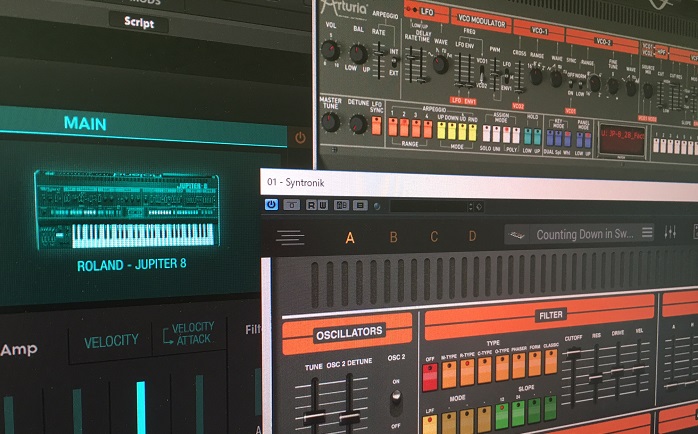The width and height of the screenshot is (698, 434).
Task: Click the preset stepper arrows in Syntronik header
Action: coord(471,206)
